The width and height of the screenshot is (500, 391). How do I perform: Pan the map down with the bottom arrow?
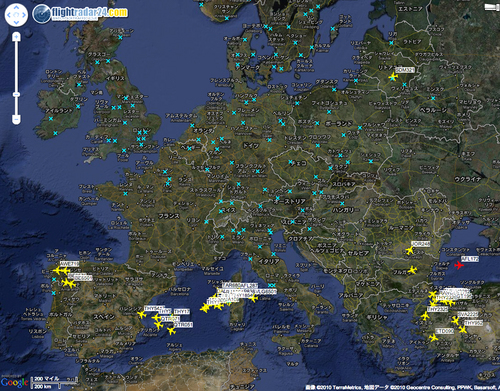(x=16, y=22)
